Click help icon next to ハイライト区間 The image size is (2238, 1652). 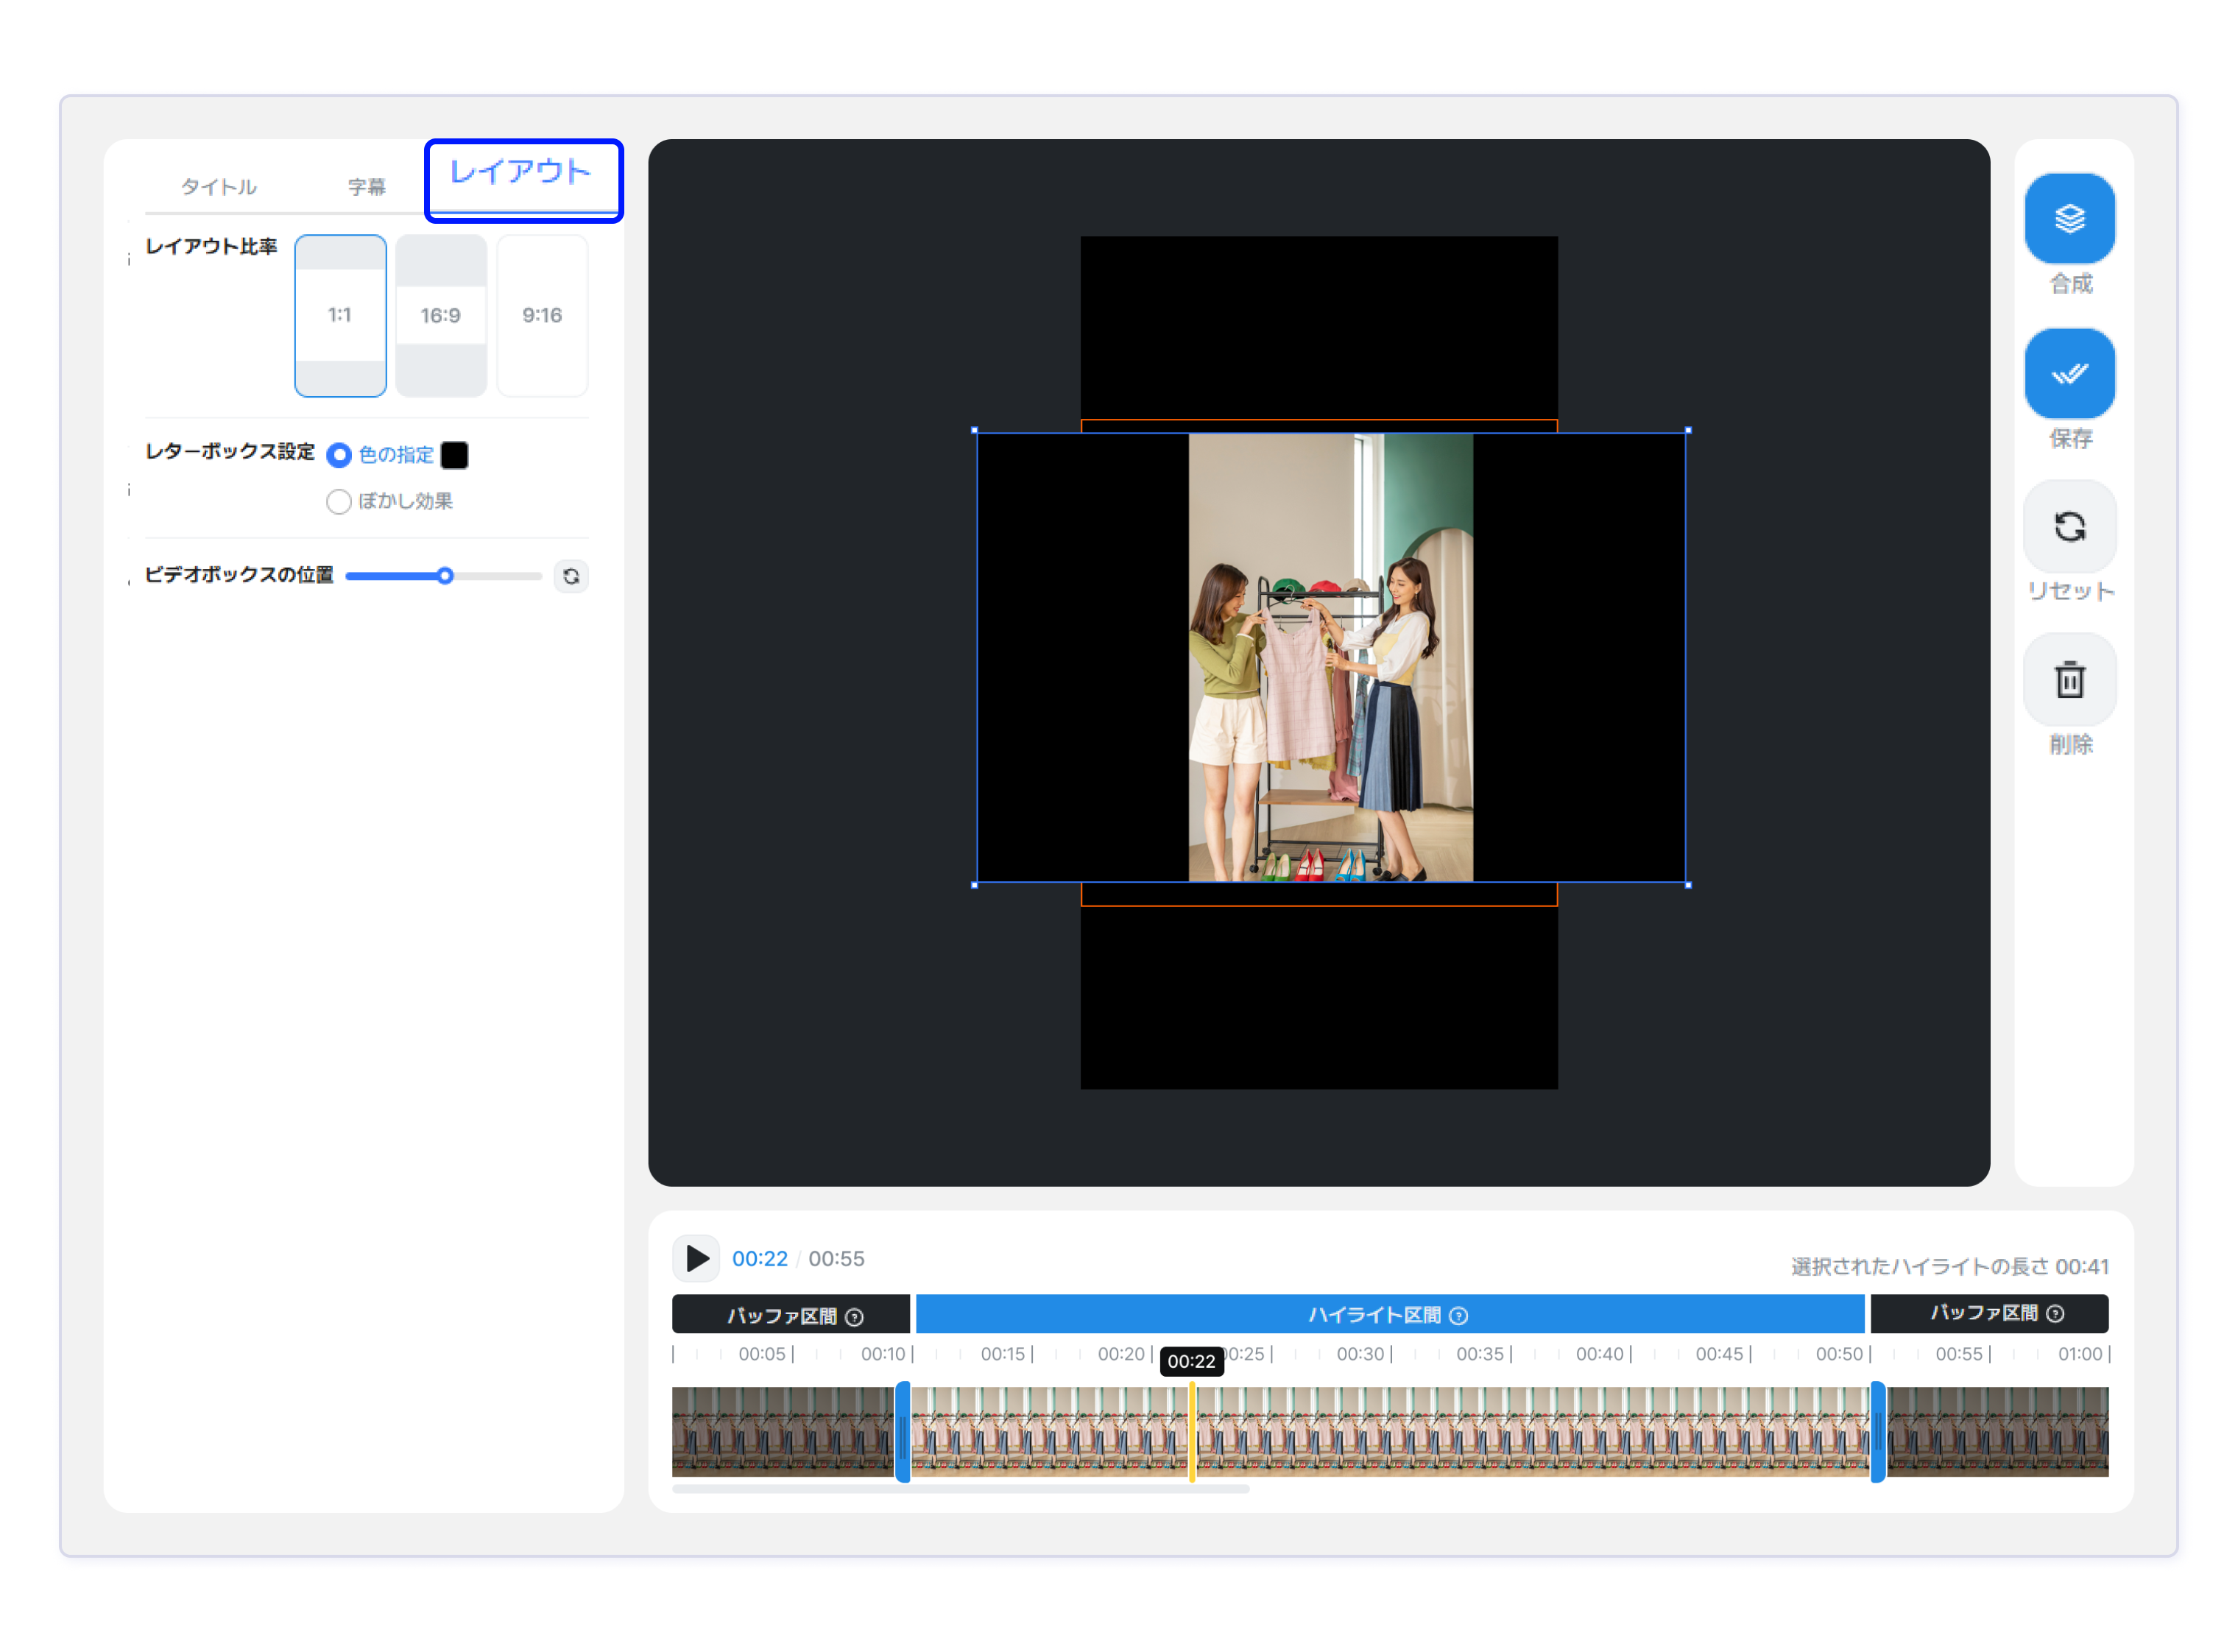point(1458,1315)
